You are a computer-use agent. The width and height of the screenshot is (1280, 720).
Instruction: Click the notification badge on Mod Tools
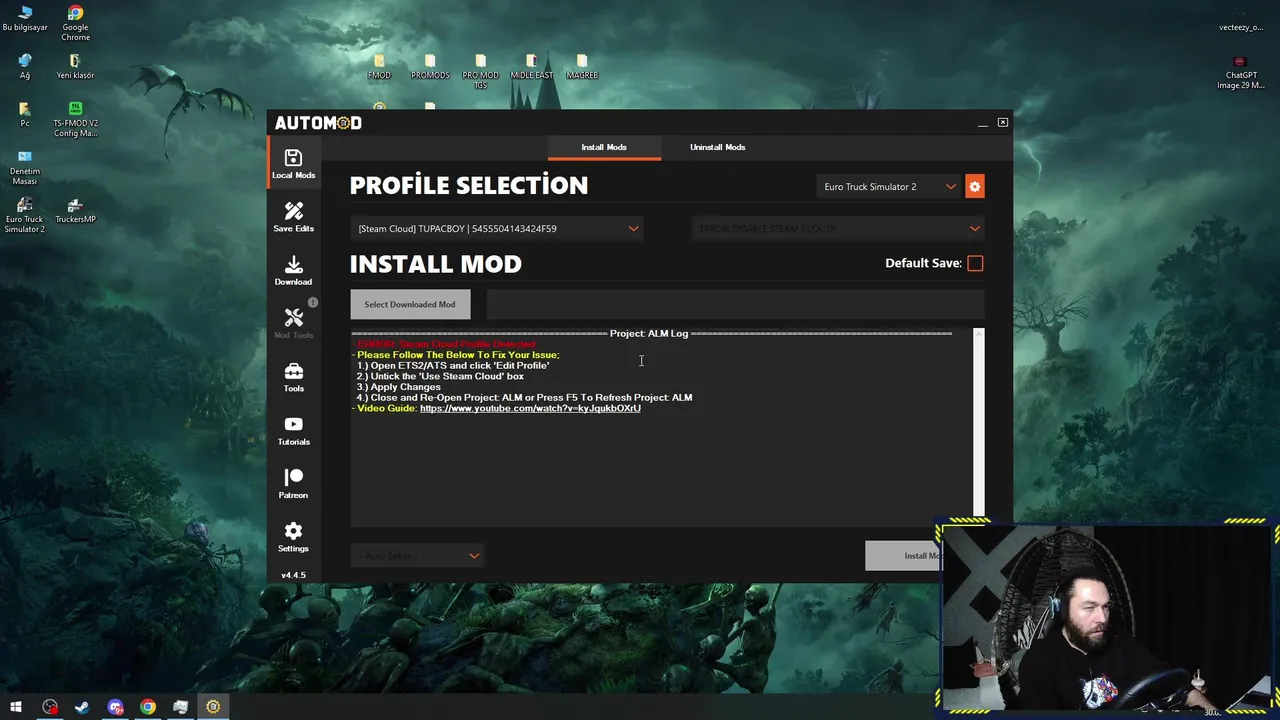(312, 302)
